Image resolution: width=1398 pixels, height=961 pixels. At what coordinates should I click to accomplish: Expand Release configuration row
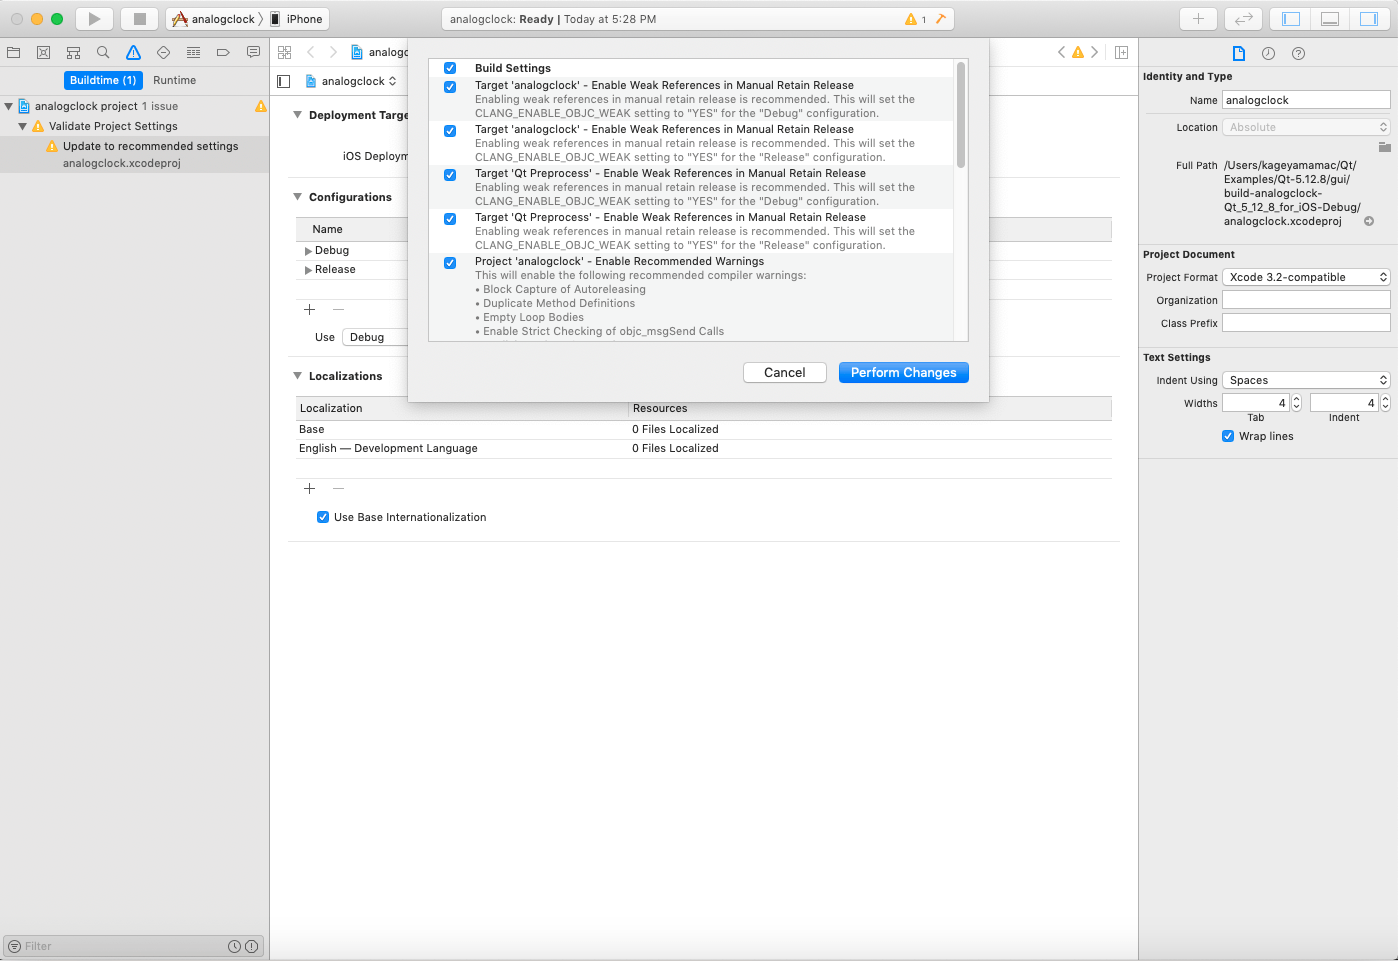tap(308, 270)
